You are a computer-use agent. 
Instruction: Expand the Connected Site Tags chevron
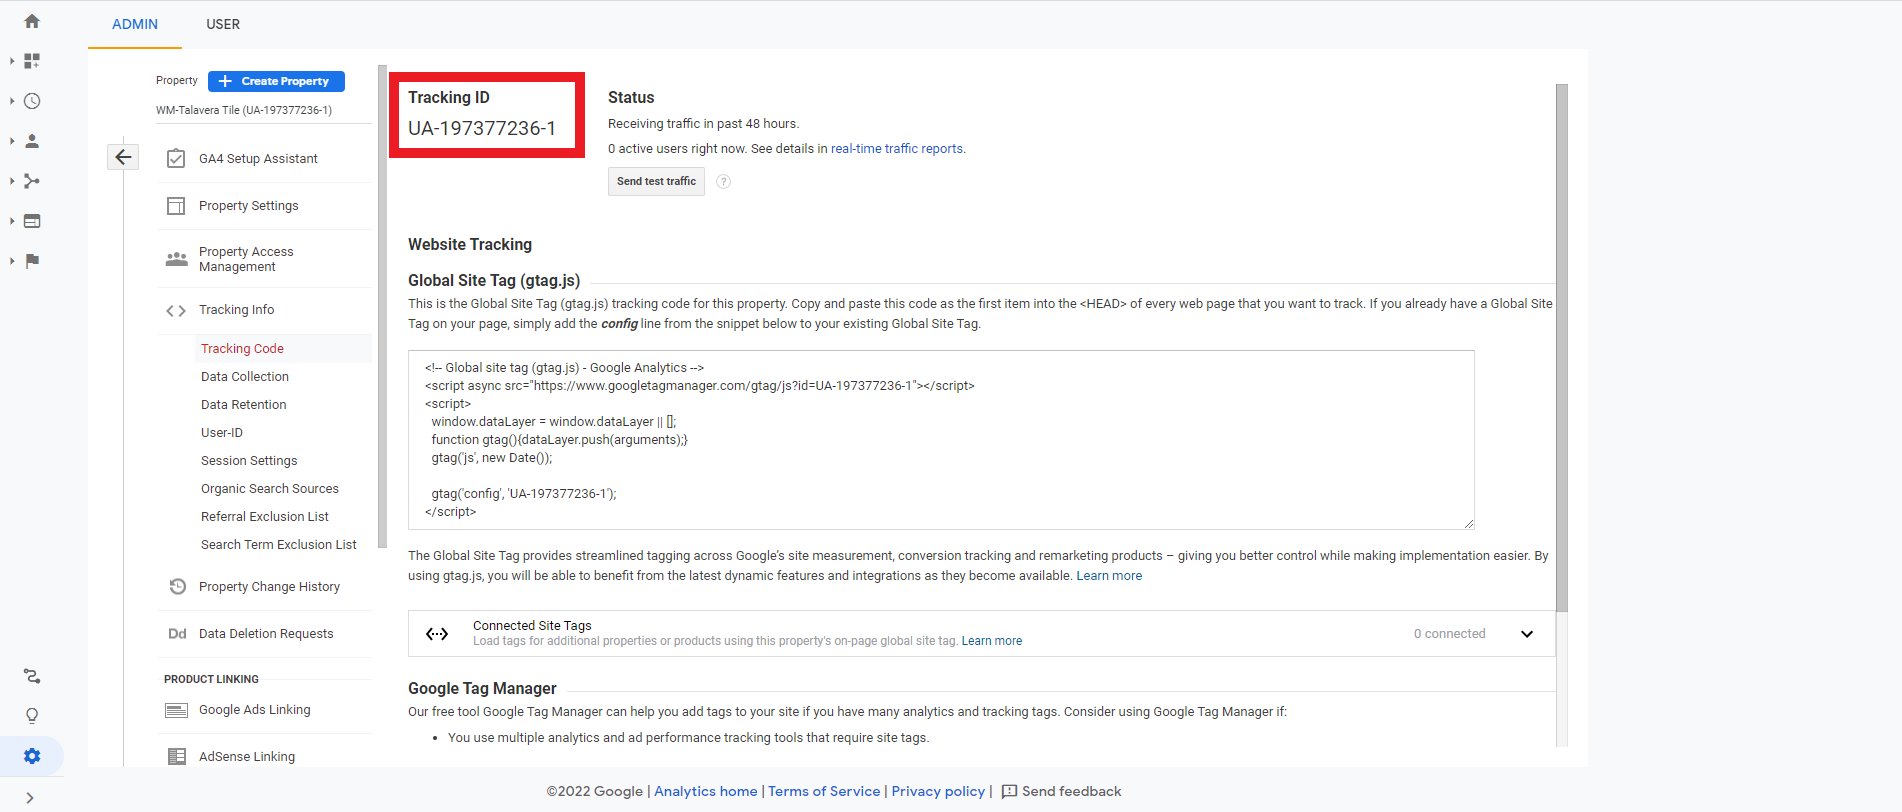pos(1526,634)
